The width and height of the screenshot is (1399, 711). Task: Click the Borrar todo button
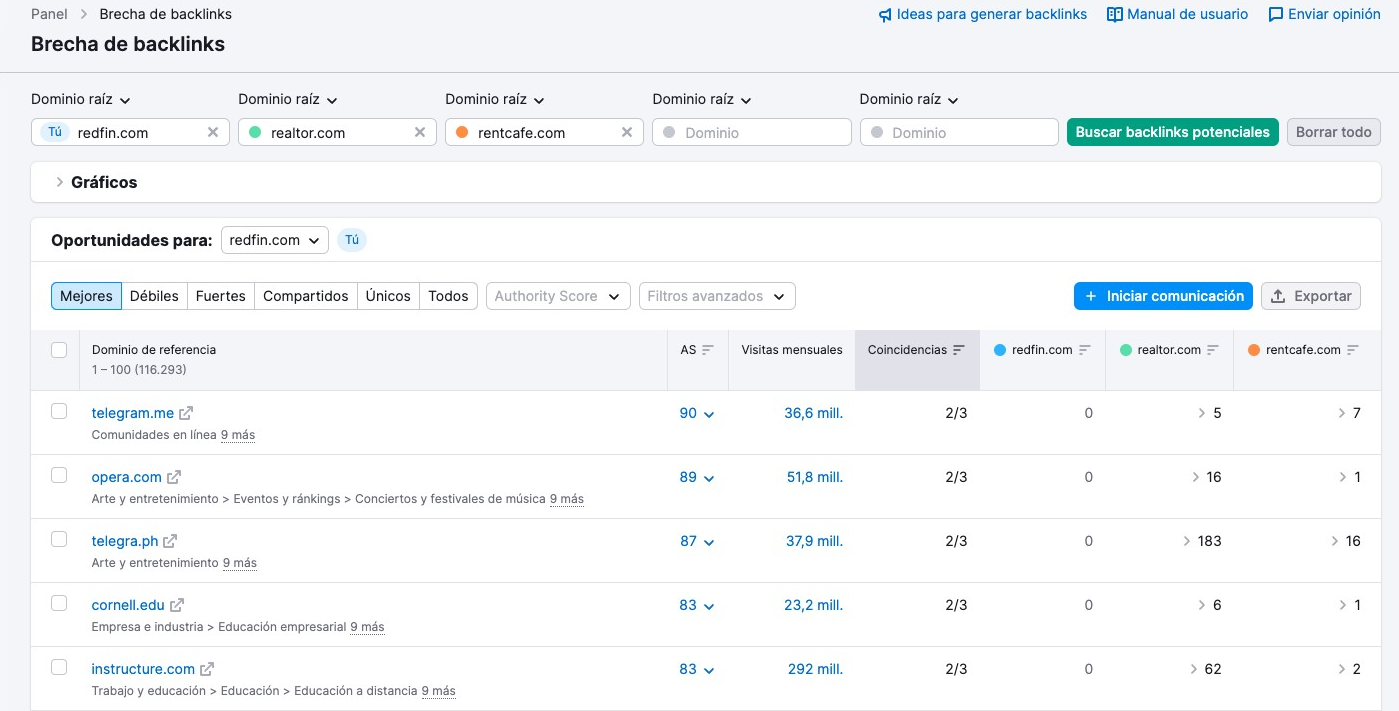1334,132
